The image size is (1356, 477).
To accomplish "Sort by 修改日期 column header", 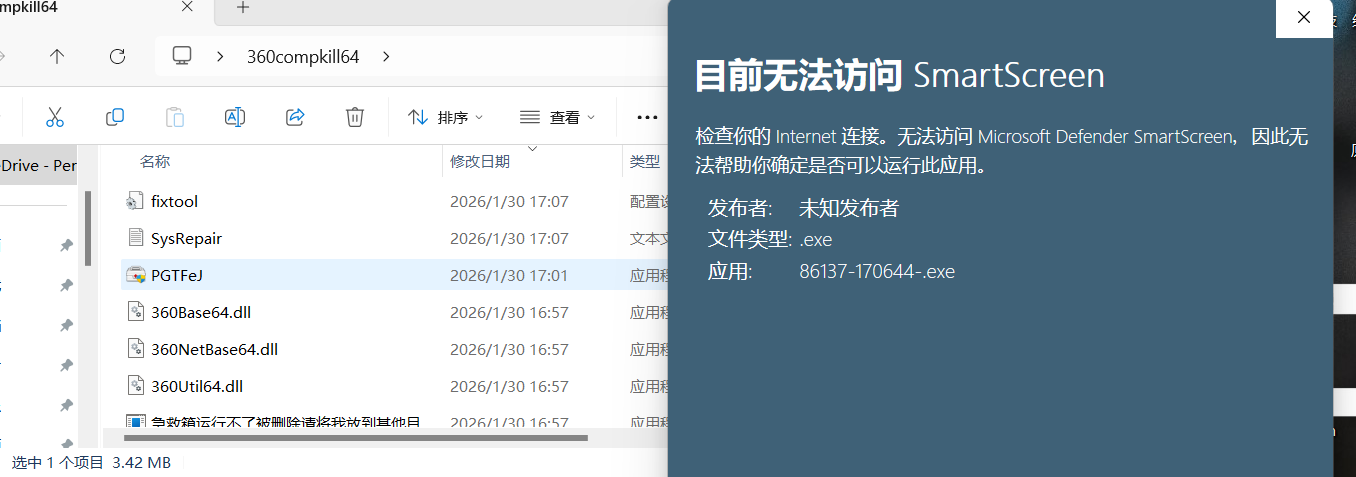I will pyautogui.click(x=480, y=161).
